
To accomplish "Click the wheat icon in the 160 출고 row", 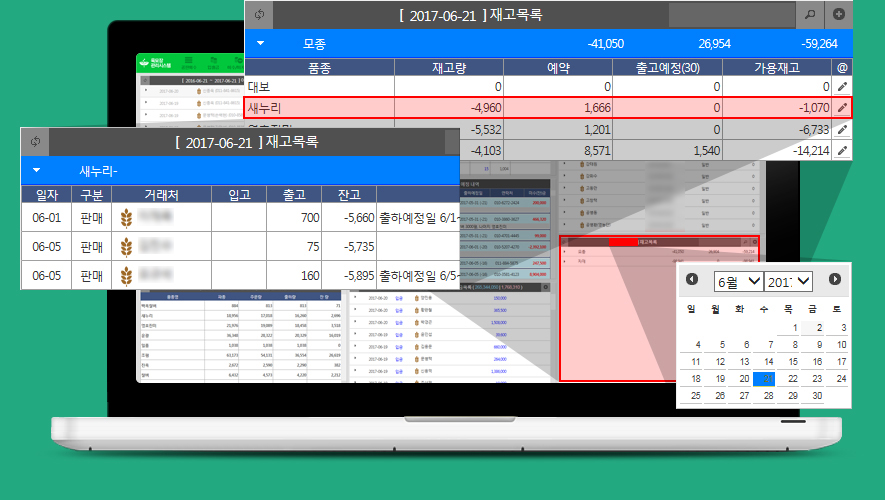I will coord(126,275).
